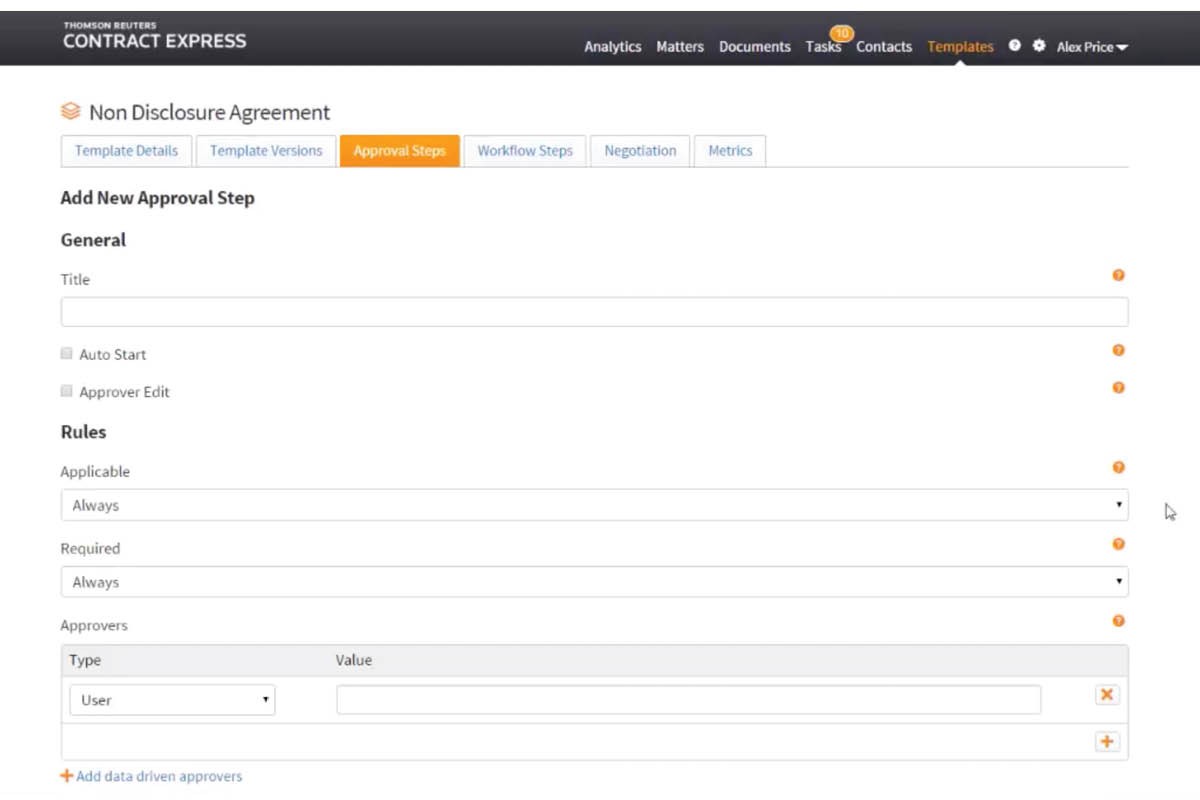Image resolution: width=1200 pixels, height=800 pixels.
Task: Switch to the Workflow Steps tab
Action: (x=525, y=151)
